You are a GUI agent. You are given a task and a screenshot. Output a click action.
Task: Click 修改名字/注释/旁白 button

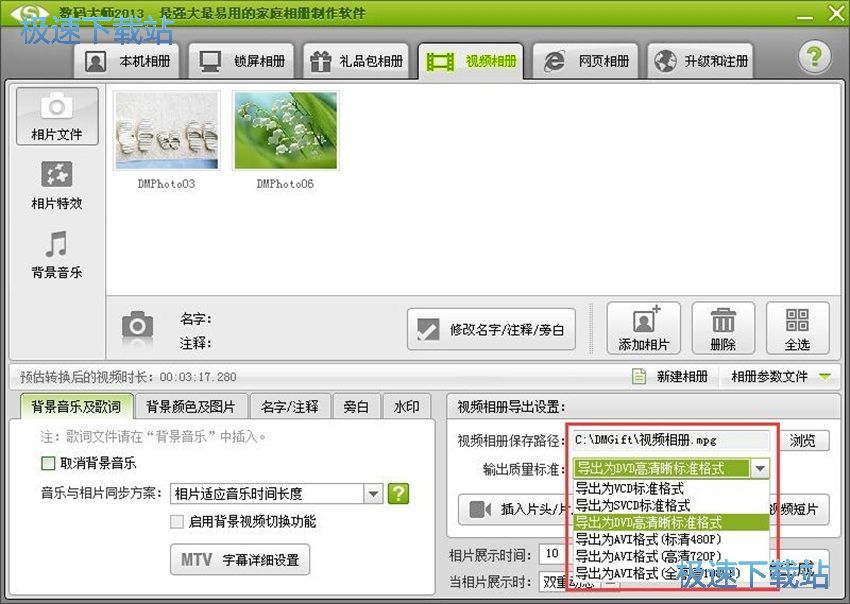[491, 329]
